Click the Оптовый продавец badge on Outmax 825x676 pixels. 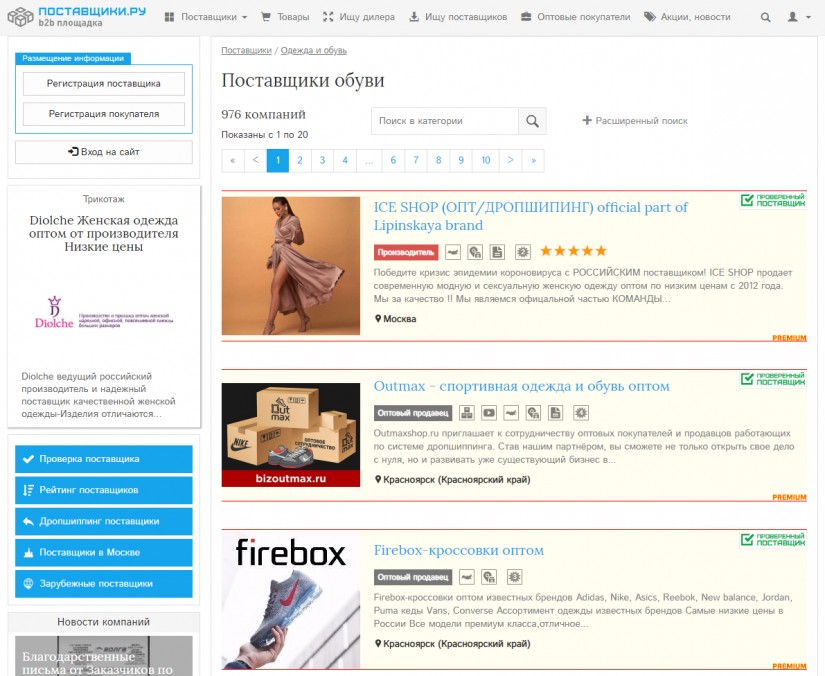(x=413, y=413)
